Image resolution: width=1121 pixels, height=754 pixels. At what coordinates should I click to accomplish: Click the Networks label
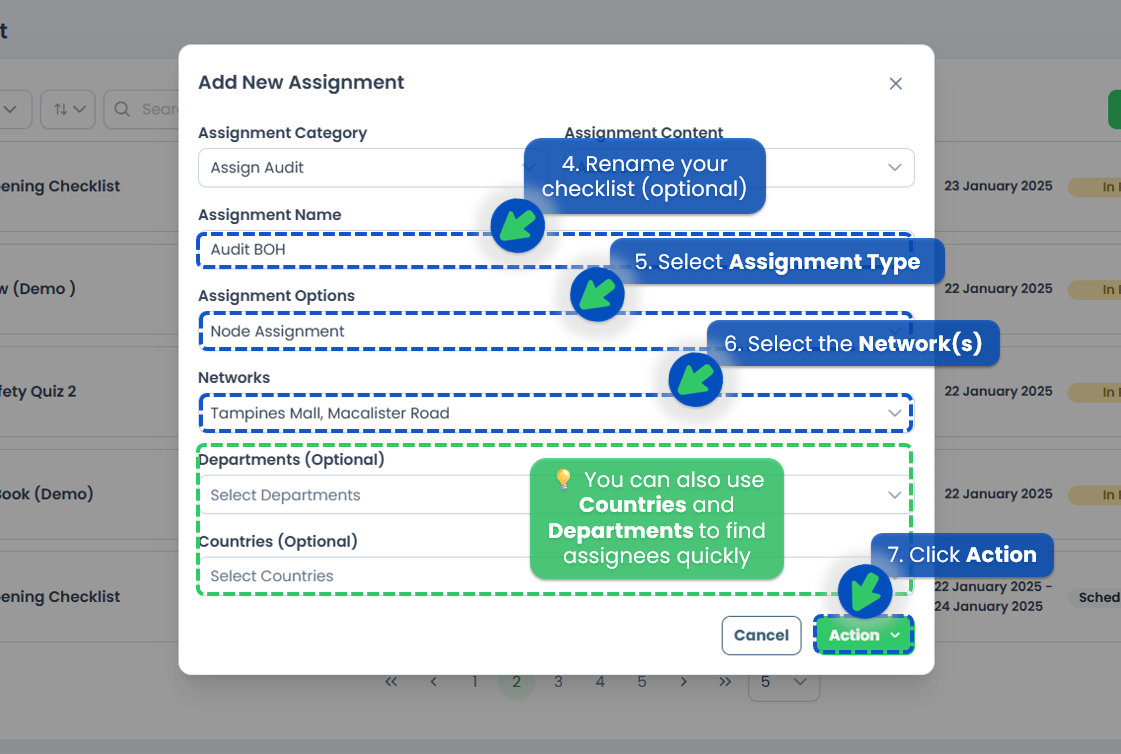coord(234,377)
